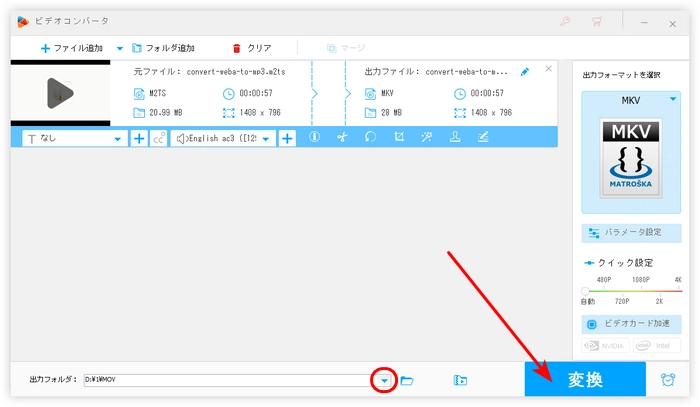Click フォルダ追加 (add folder) button

point(163,48)
